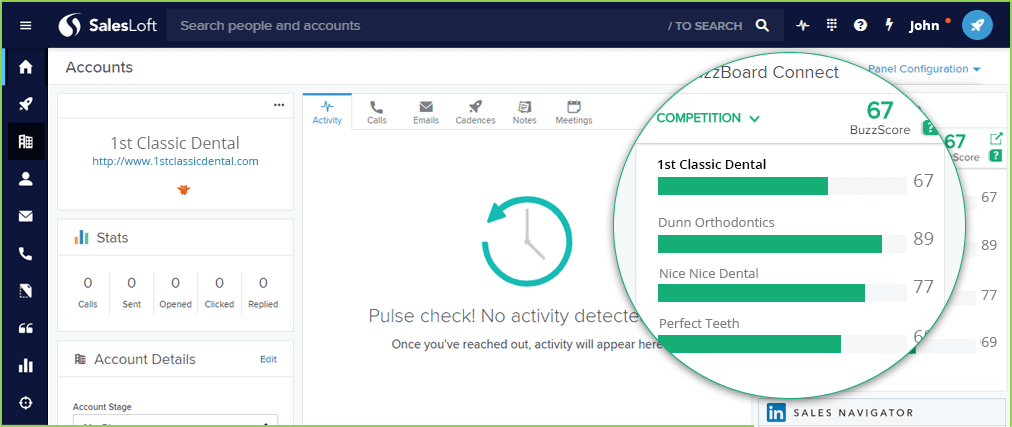Click the Accounts page heading
The image size is (1012, 427).
[99, 67]
